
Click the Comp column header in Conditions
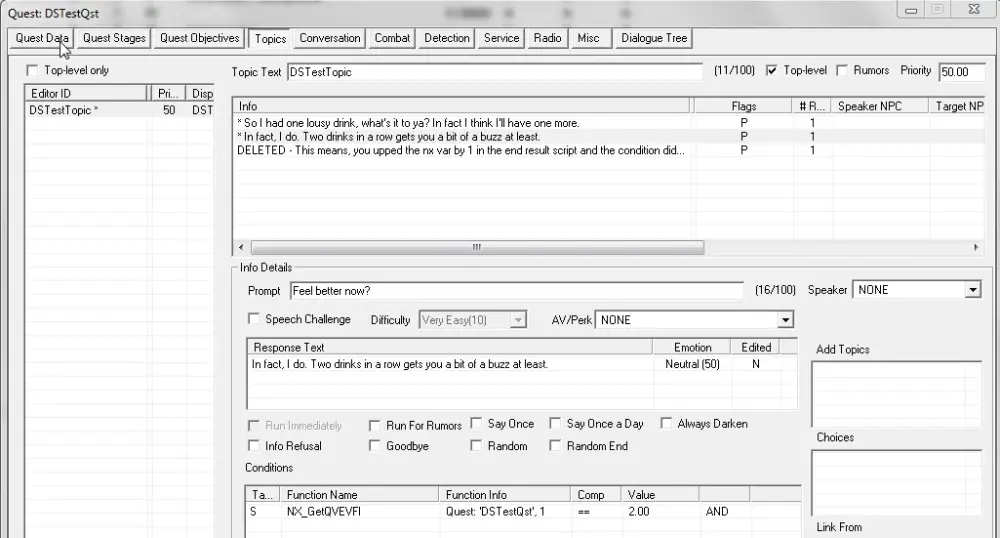[x=596, y=495]
